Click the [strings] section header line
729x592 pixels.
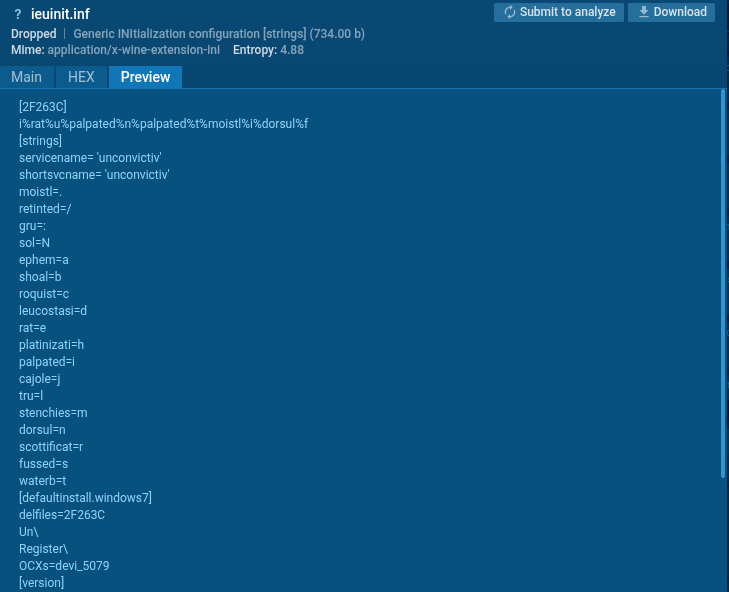point(40,140)
